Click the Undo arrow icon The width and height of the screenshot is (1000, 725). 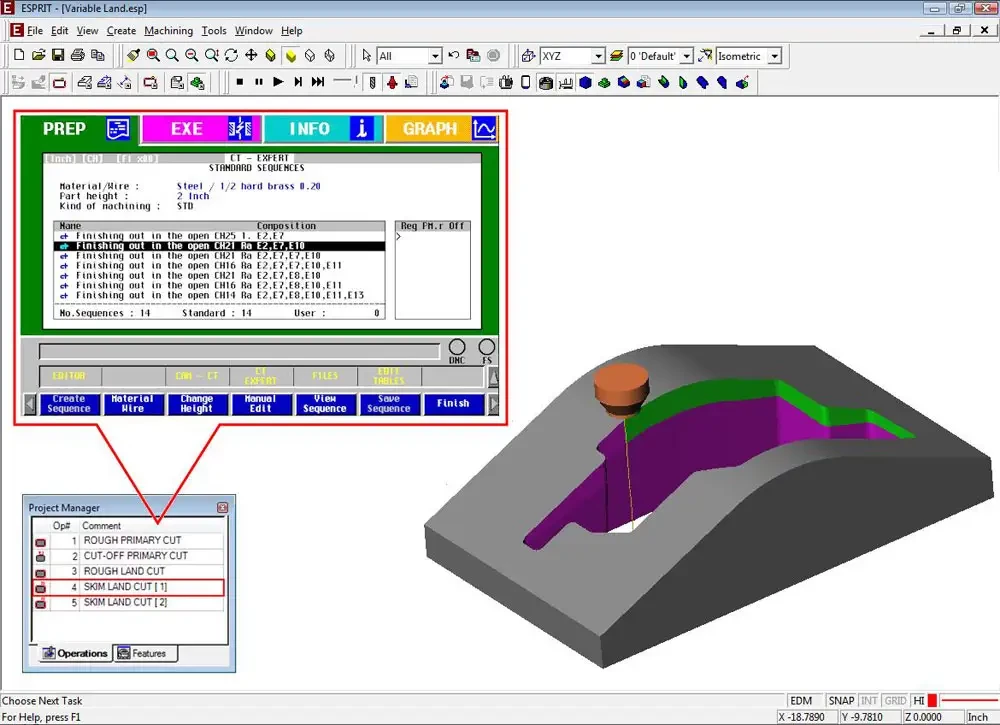coord(453,55)
